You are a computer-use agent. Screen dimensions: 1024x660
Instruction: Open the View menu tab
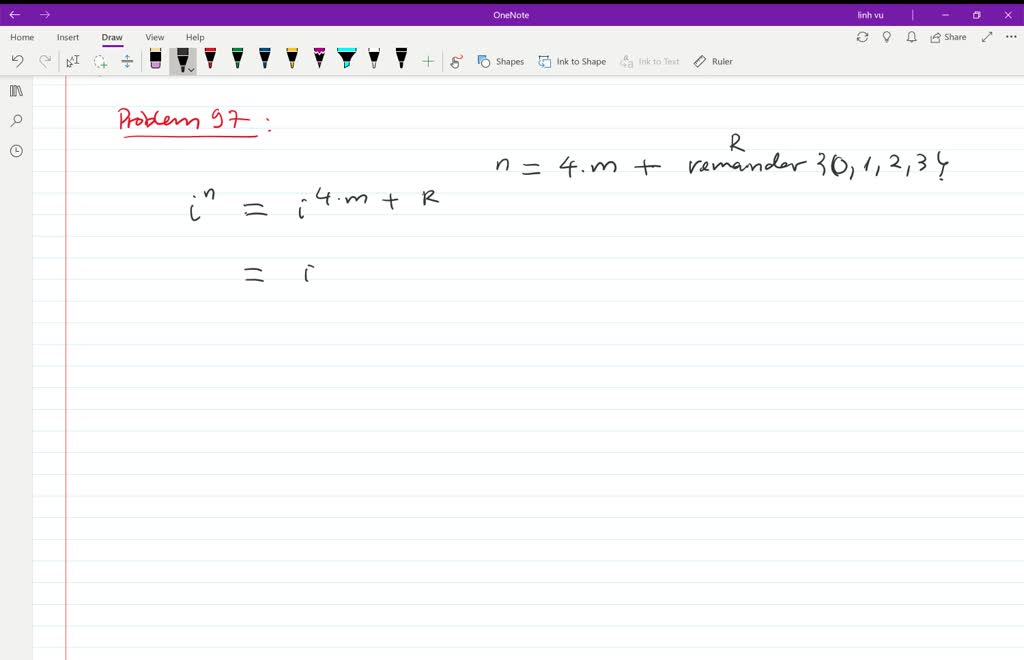(154, 37)
